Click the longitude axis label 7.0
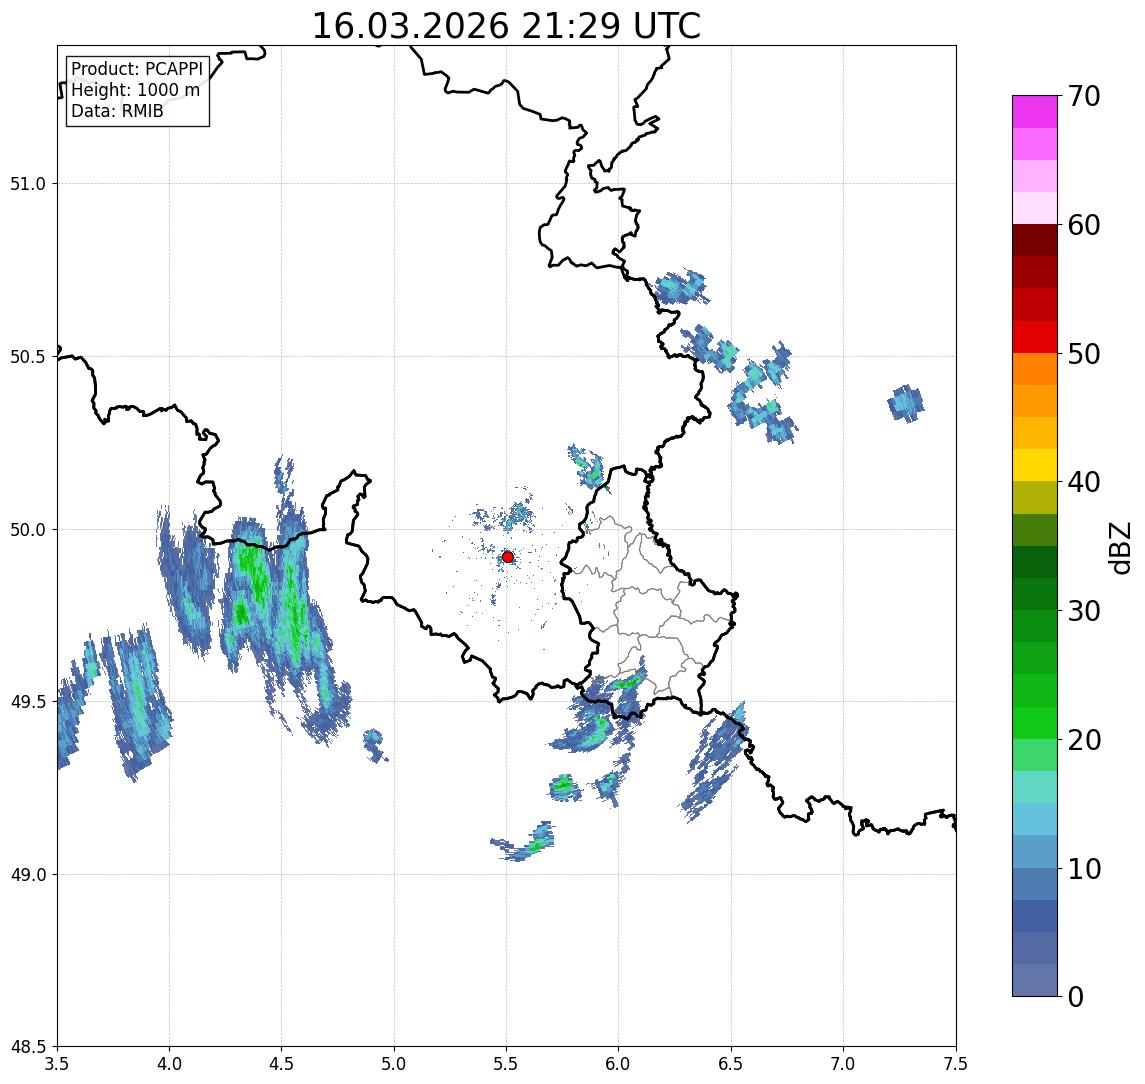Viewport: 1145px width, 1084px height. coord(843,1064)
